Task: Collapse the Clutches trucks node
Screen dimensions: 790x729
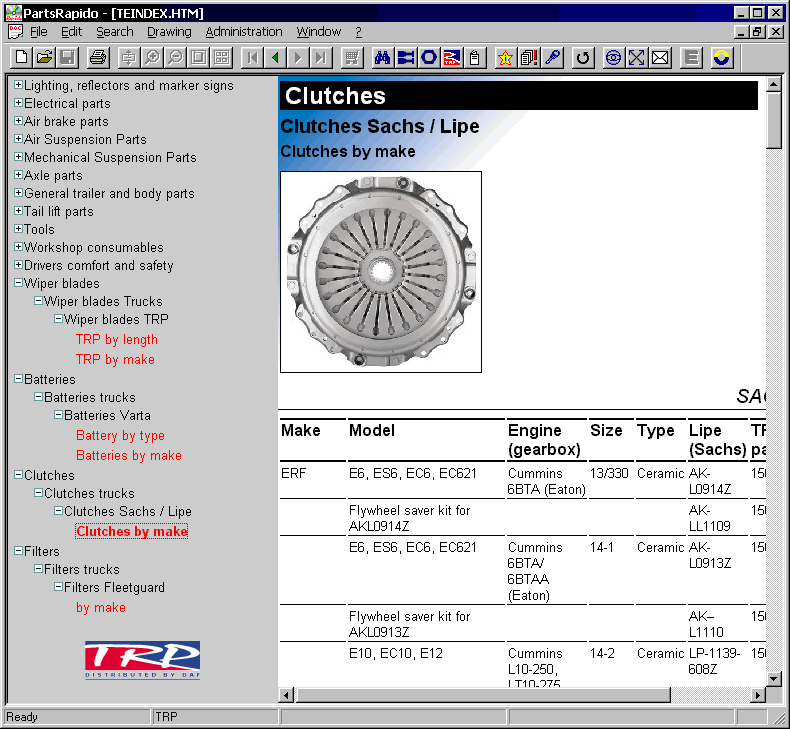Action: (38, 493)
